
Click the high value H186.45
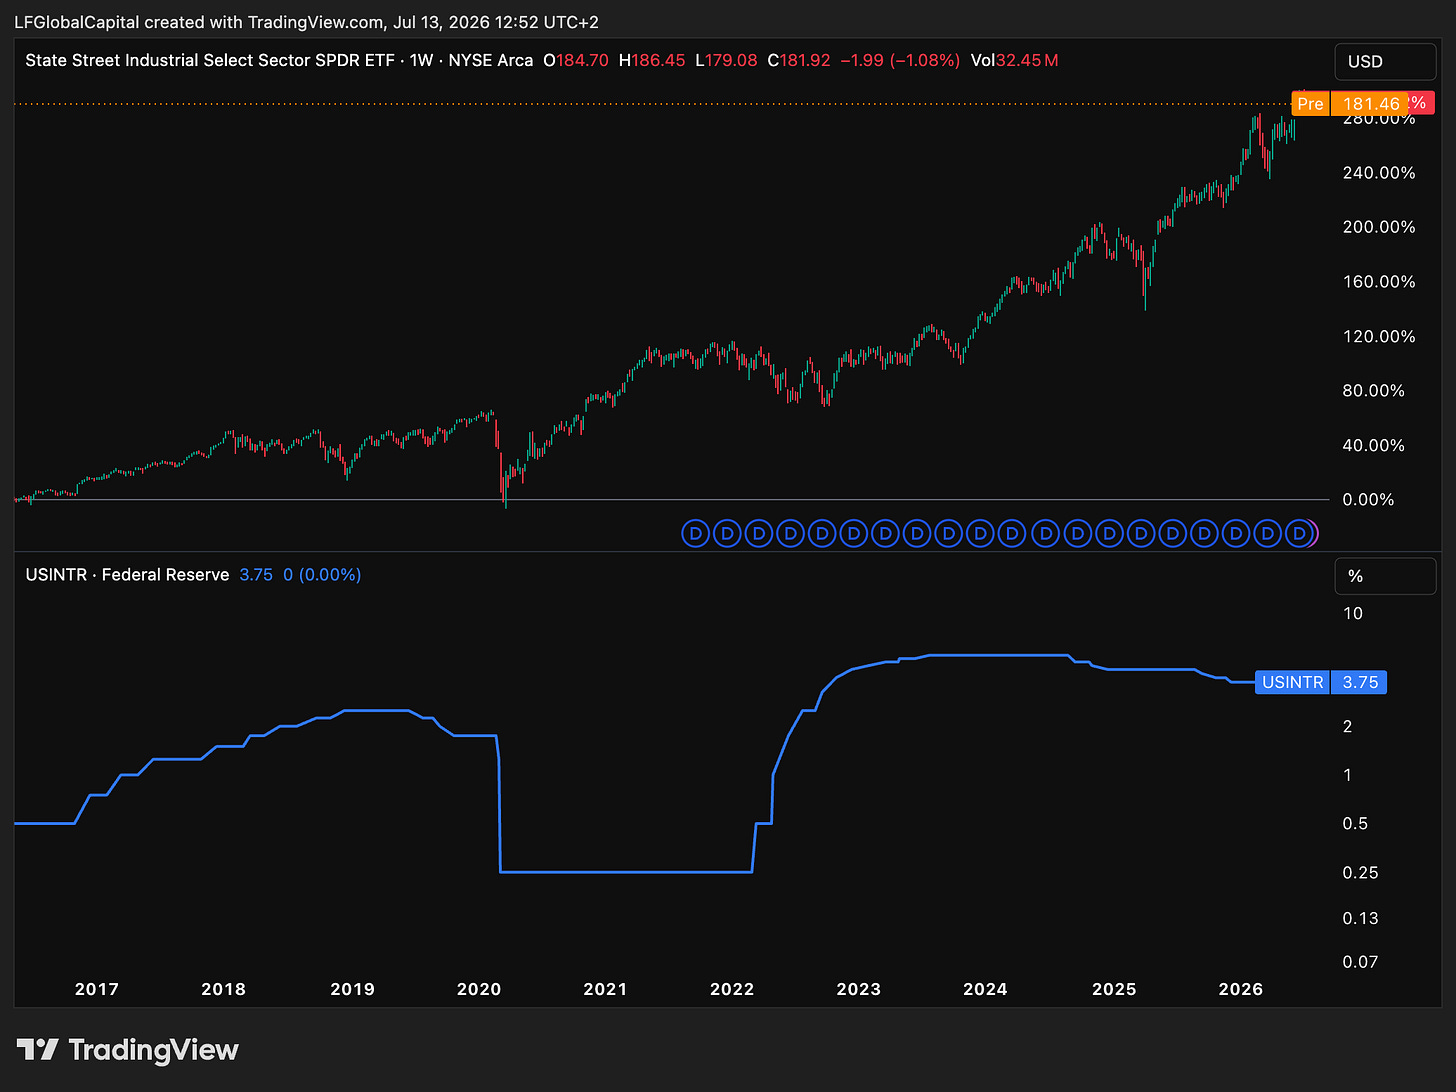pos(652,60)
